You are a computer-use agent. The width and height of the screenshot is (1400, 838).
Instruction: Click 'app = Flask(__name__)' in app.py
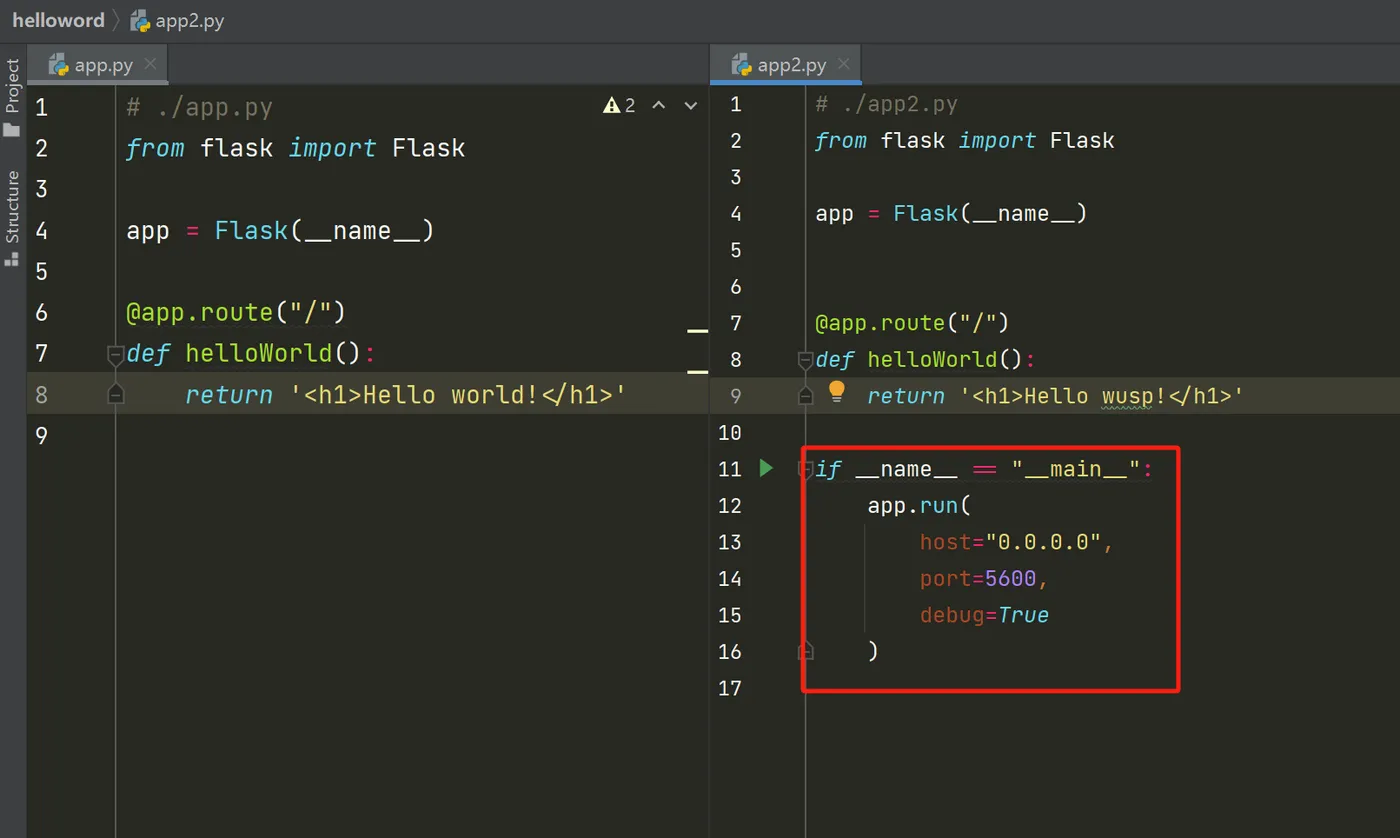pos(280,231)
